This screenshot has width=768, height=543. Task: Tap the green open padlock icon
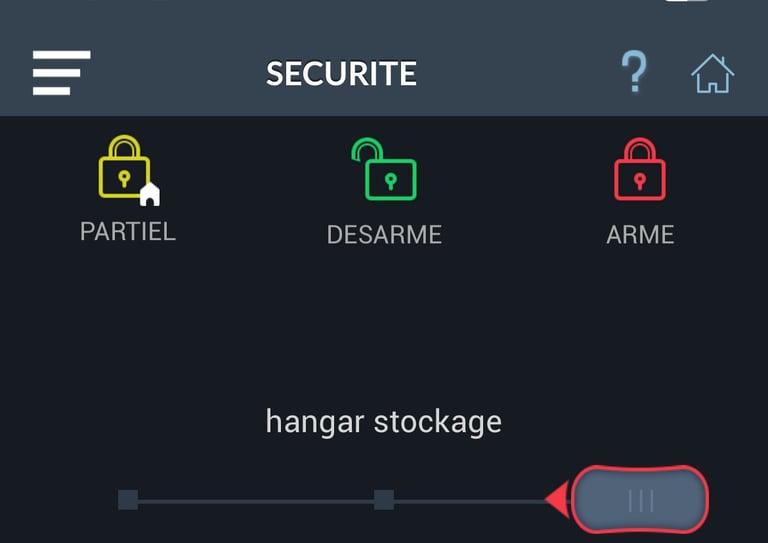click(386, 171)
